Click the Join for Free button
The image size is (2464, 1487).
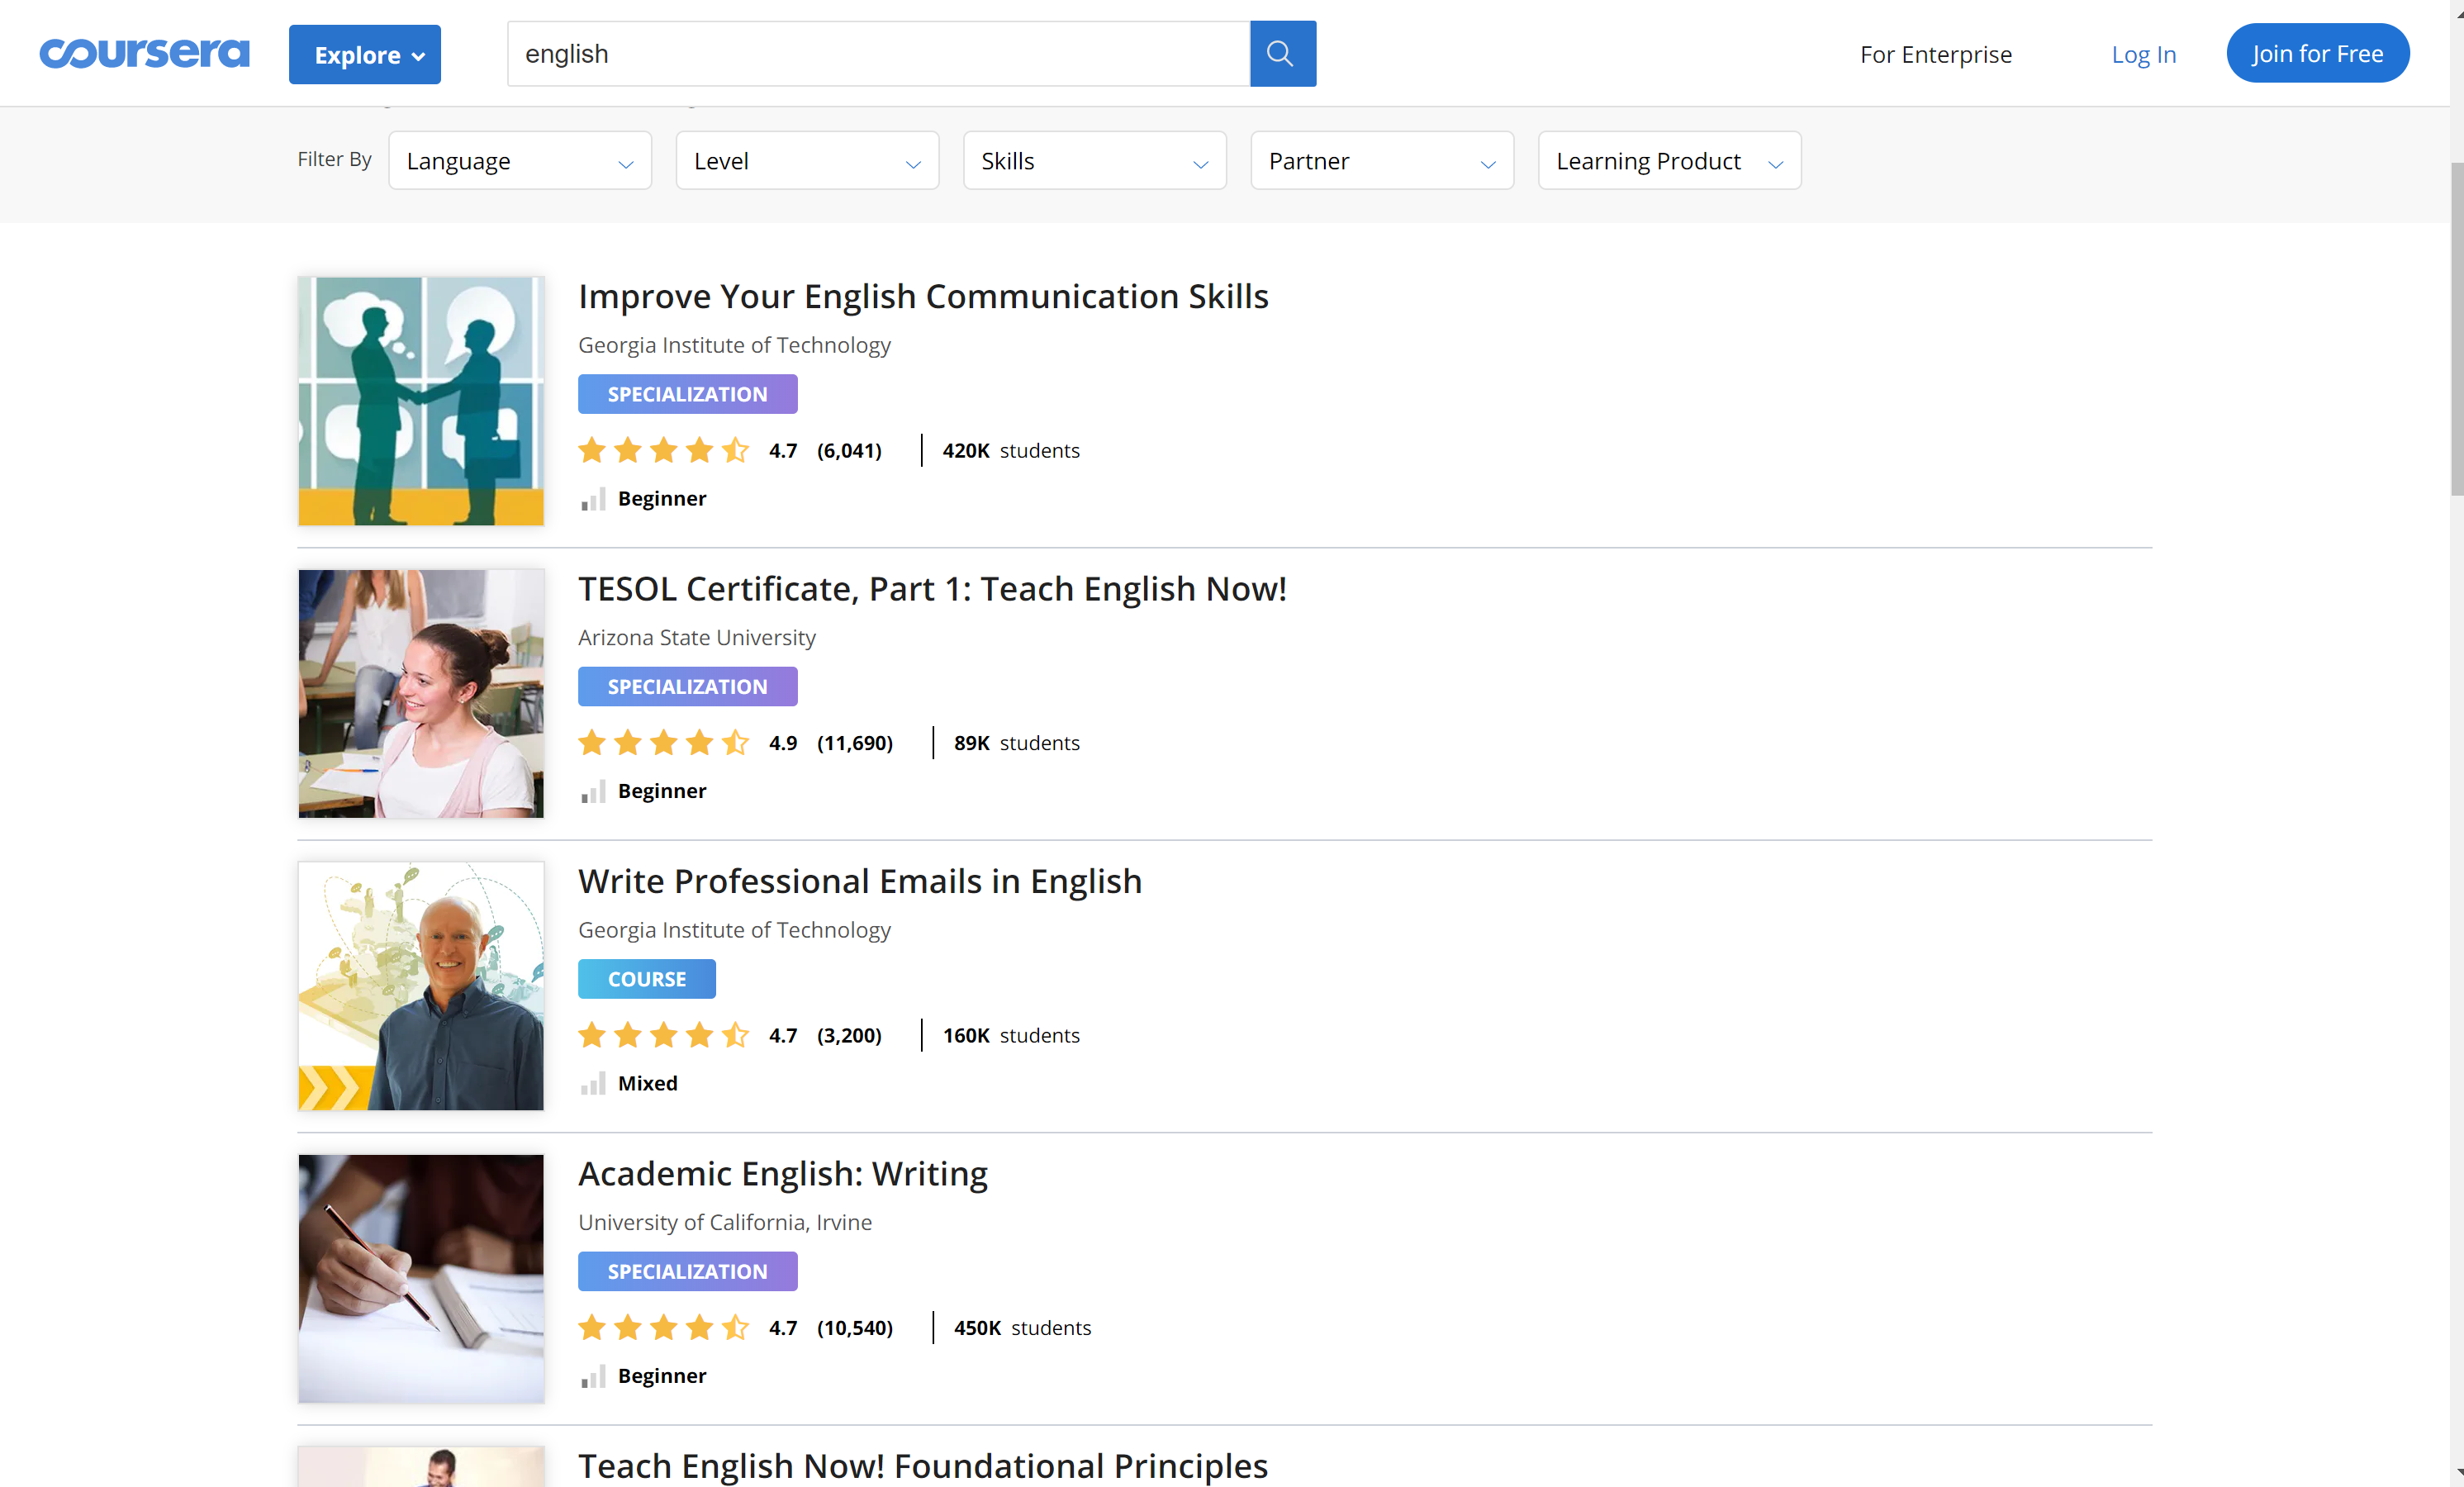tap(2317, 53)
